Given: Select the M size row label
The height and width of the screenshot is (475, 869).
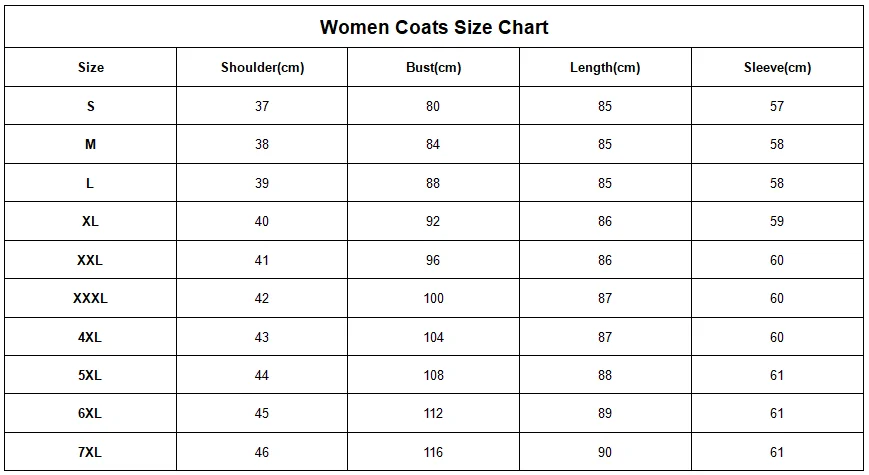Looking at the screenshot, I should point(90,145).
